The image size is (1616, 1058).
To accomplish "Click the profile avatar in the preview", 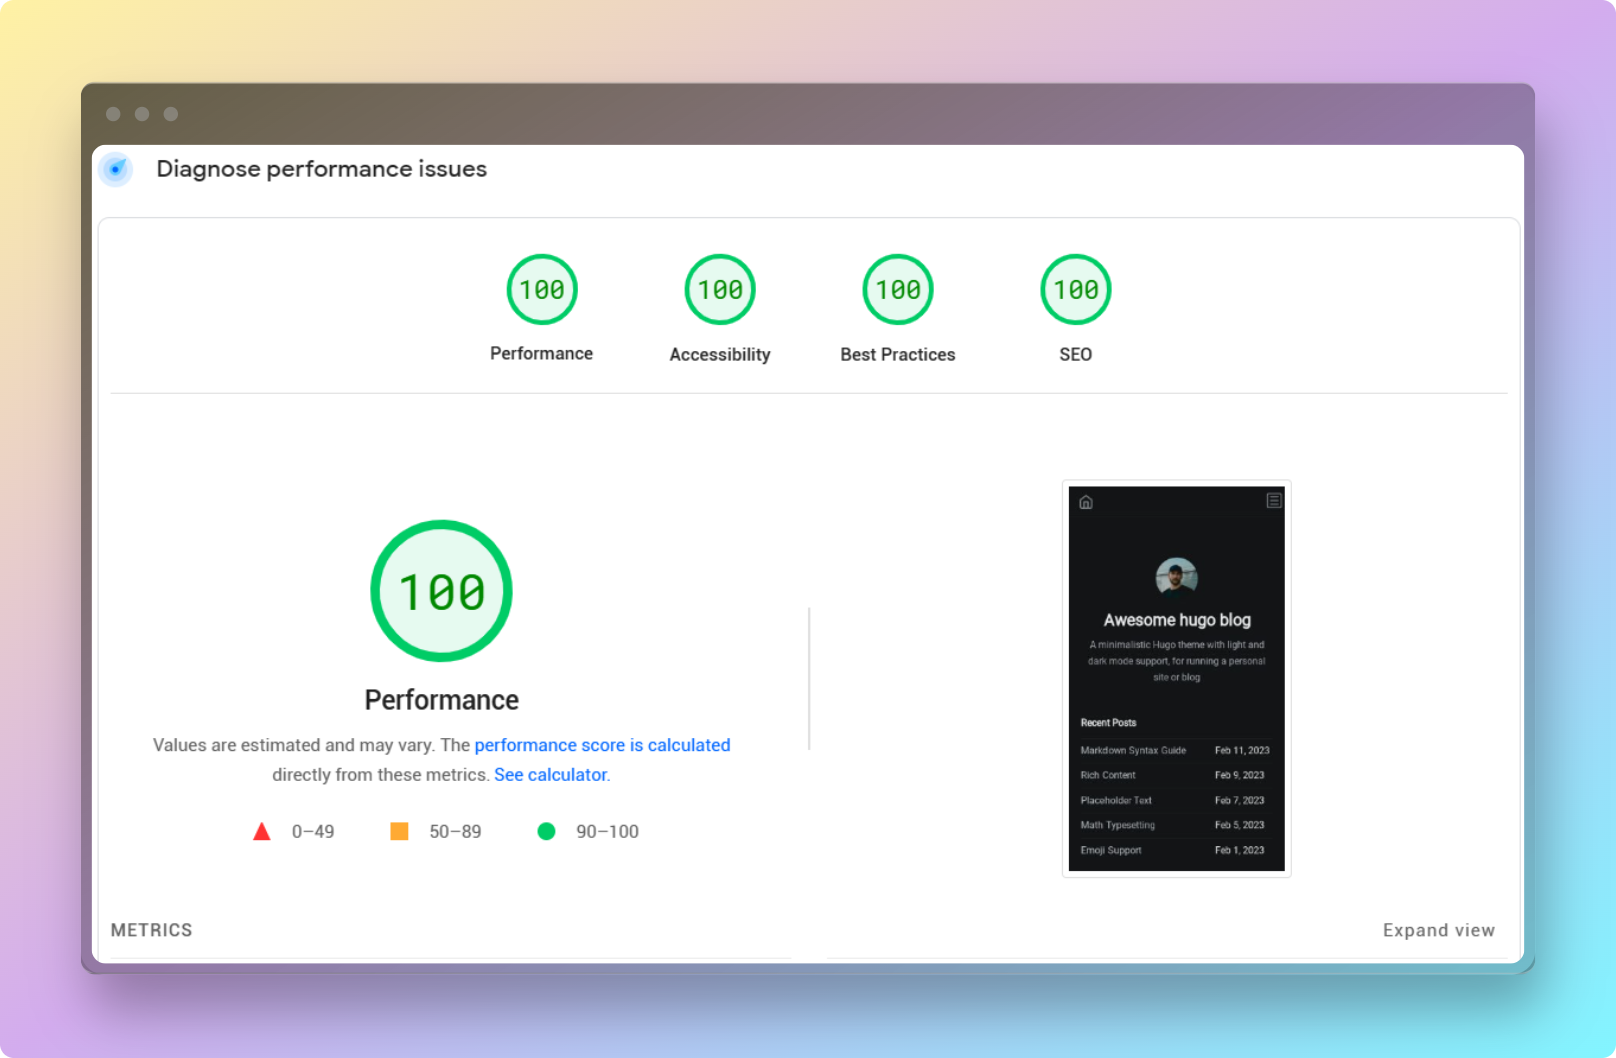I will [1176, 577].
